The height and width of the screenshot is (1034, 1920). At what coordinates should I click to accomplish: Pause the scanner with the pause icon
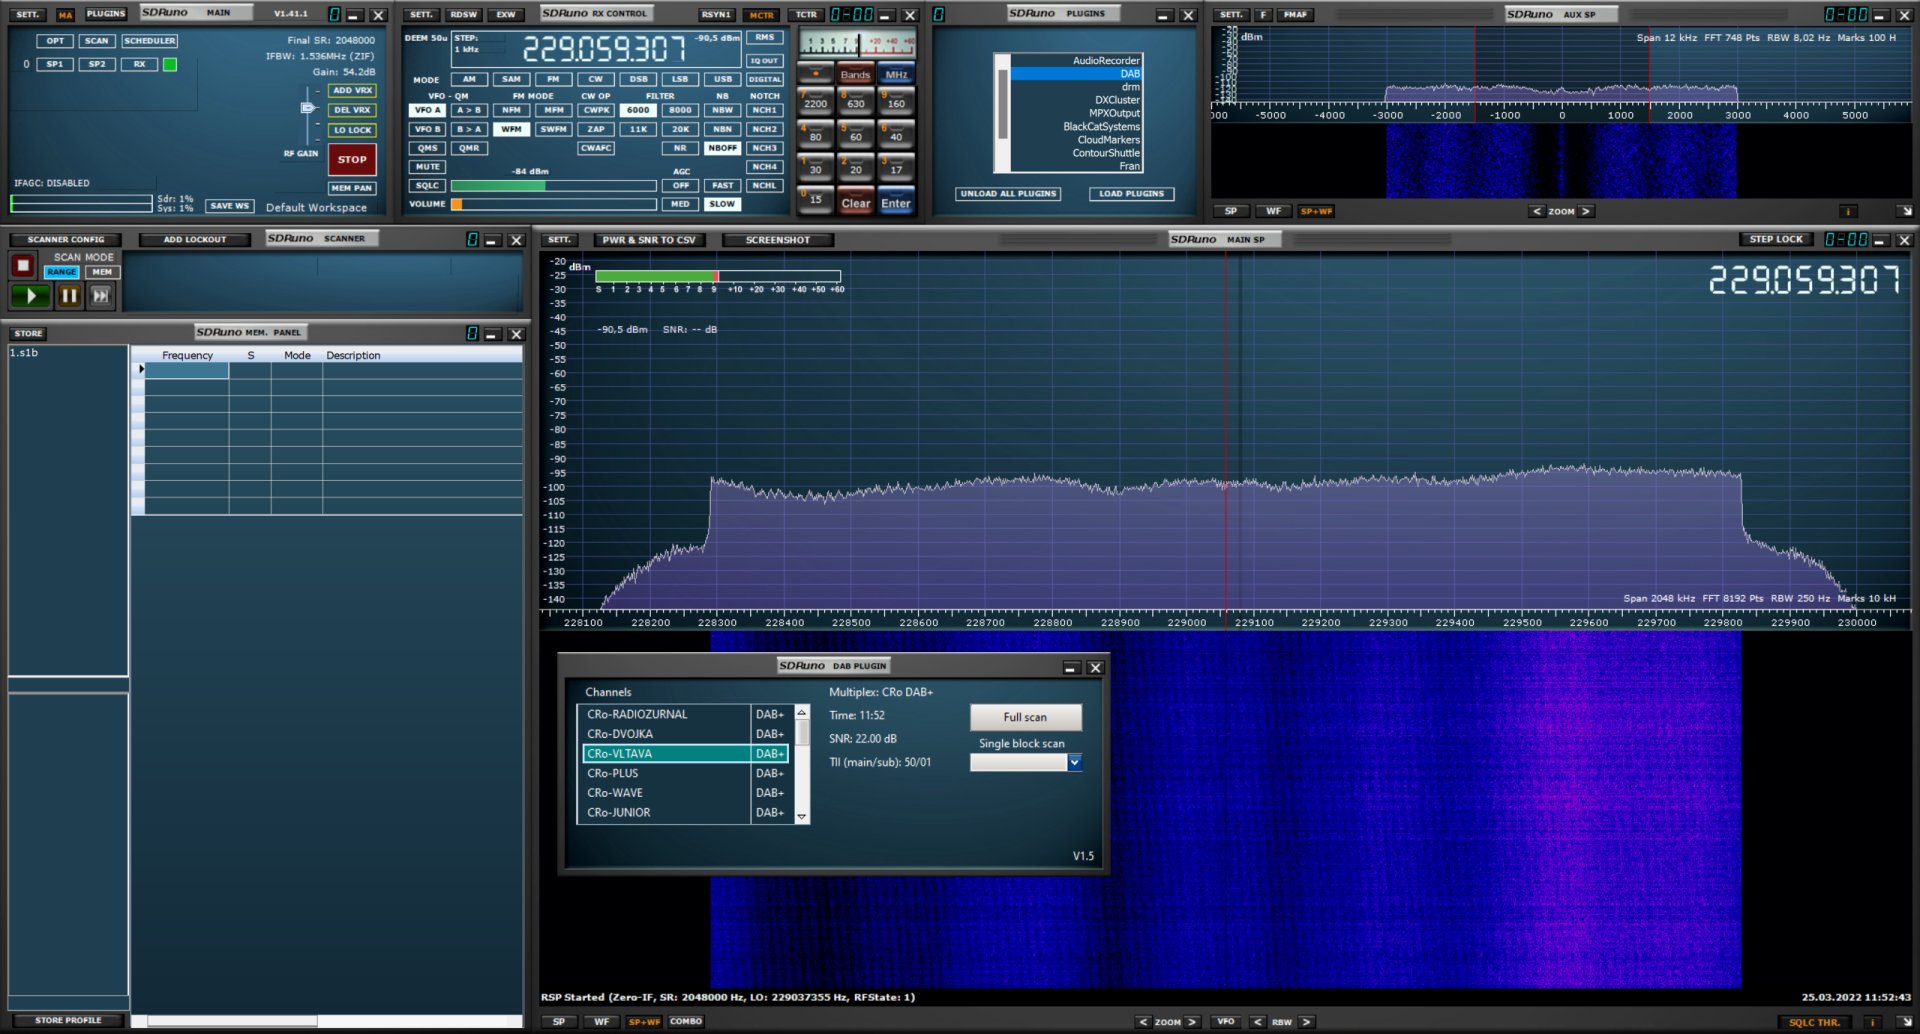click(69, 296)
